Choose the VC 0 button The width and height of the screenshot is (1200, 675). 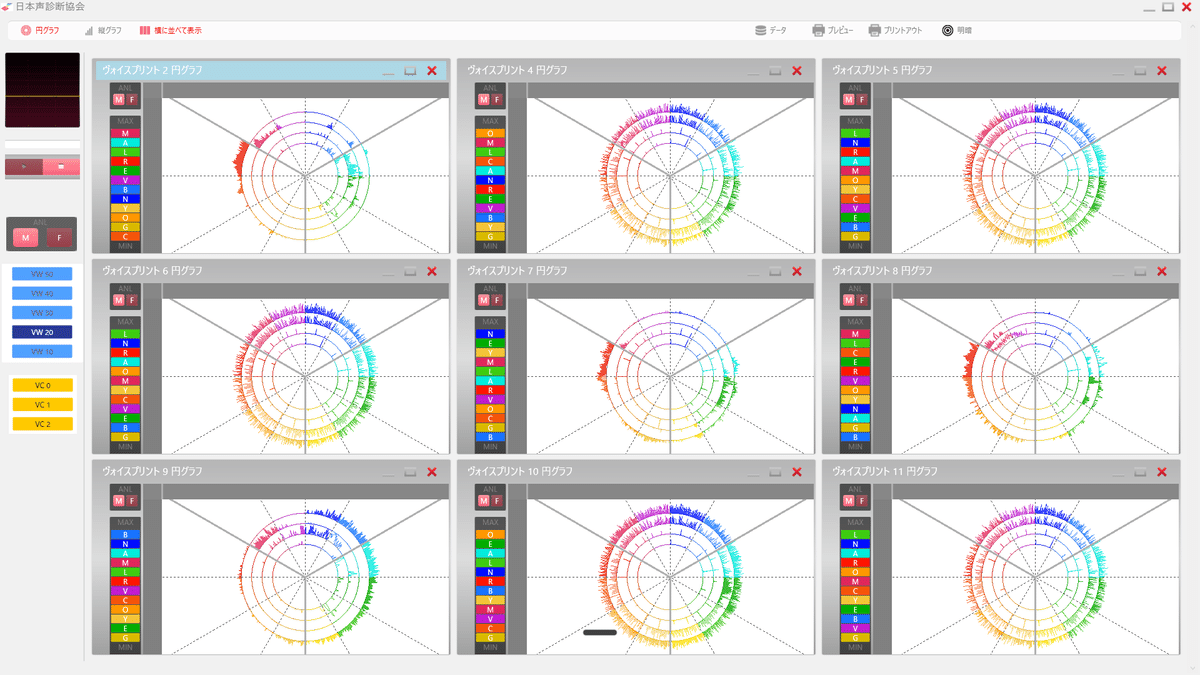42,385
